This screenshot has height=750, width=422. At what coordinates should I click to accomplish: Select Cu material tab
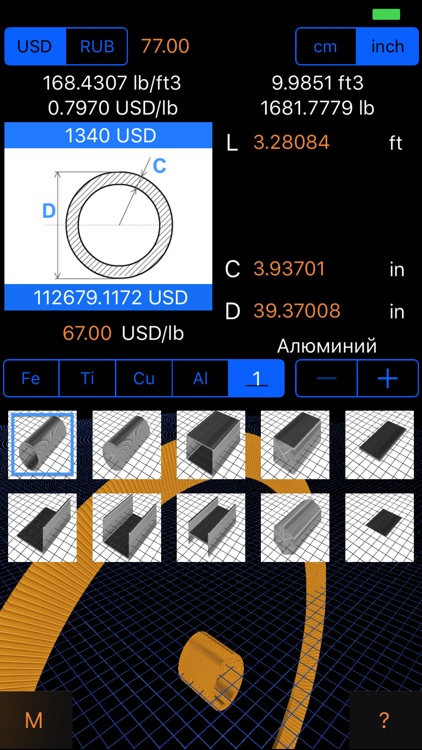pyautogui.click(x=144, y=378)
